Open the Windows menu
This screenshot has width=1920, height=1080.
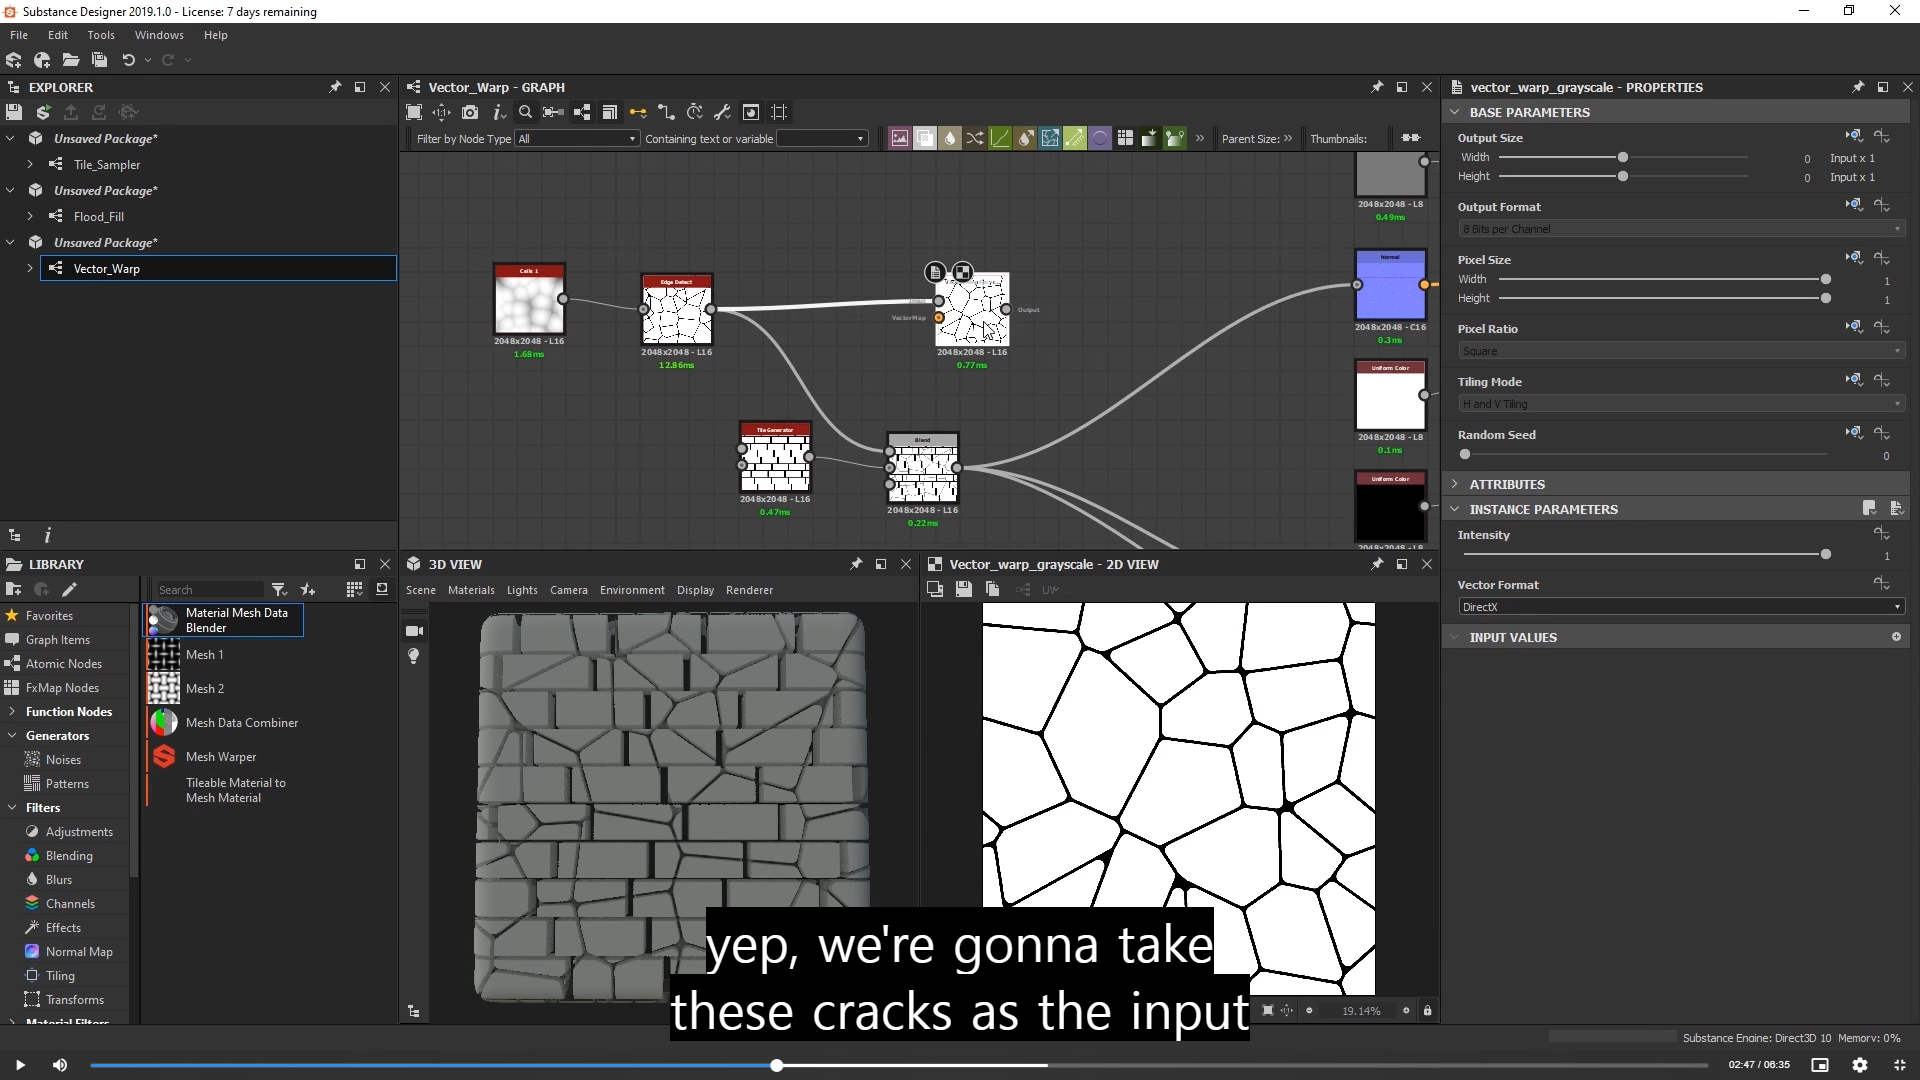pos(159,35)
